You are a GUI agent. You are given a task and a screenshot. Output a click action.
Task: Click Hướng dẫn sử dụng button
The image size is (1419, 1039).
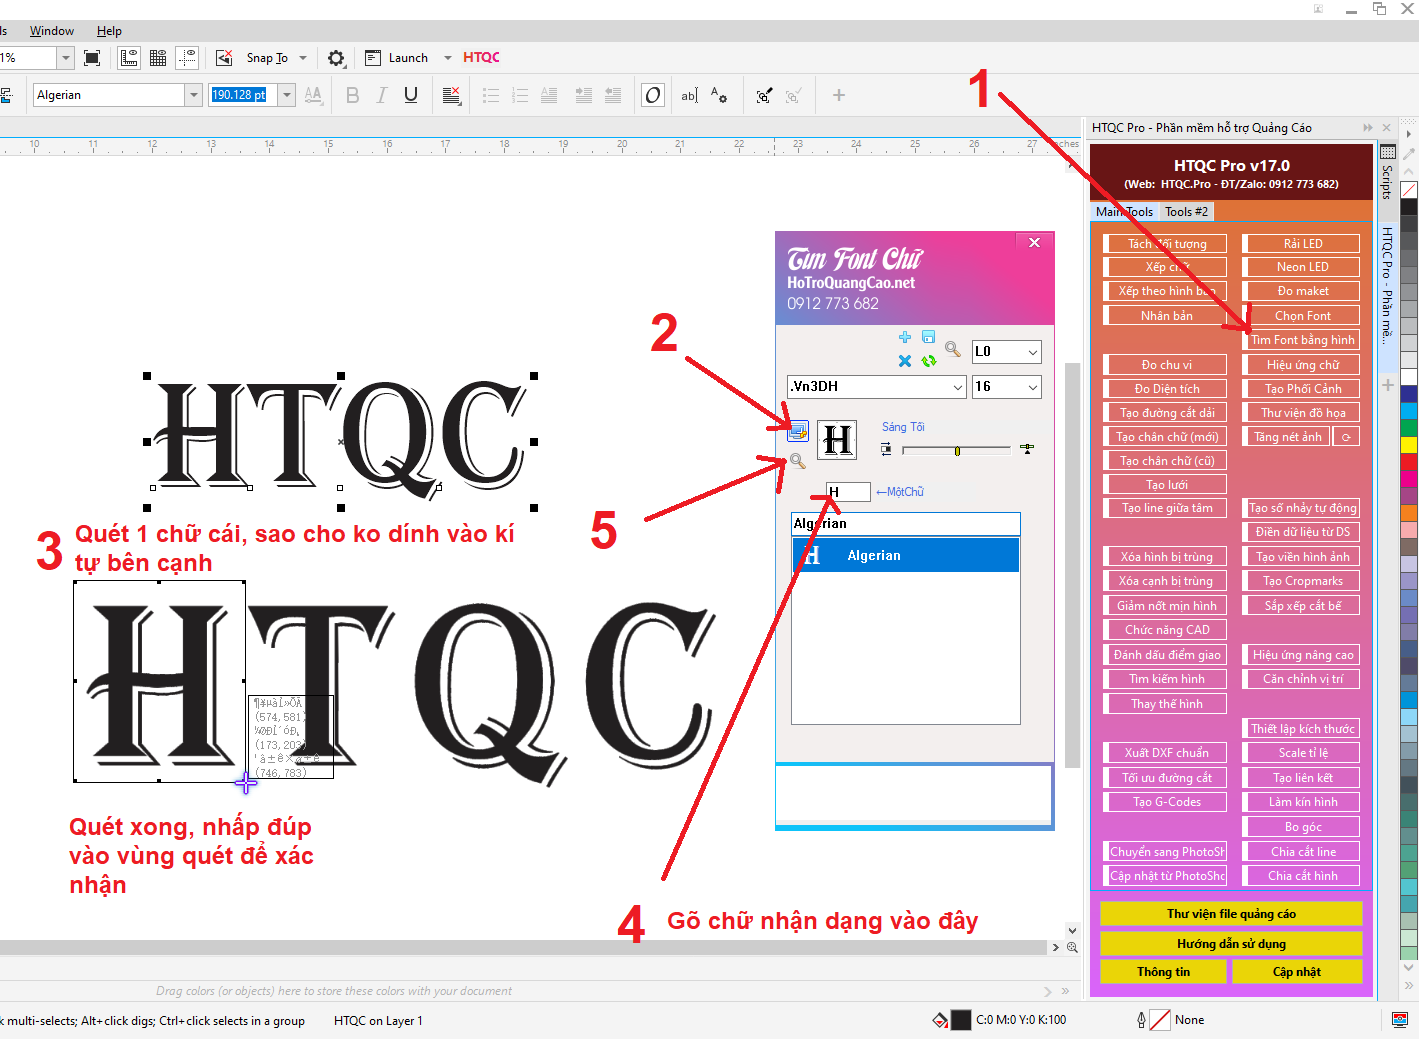(1231, 944)
